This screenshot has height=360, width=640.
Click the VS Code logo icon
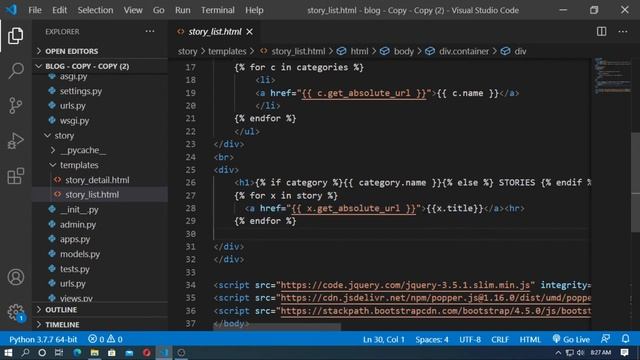coord(11,10)
